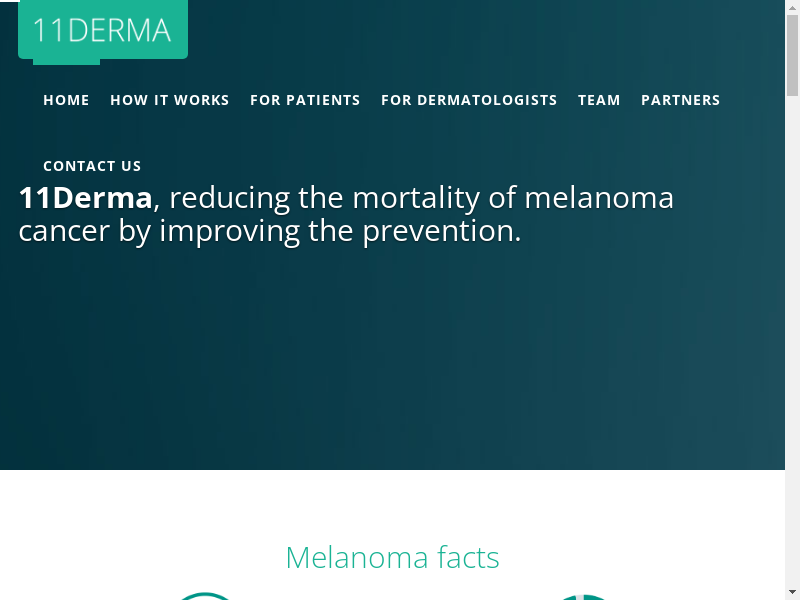Open the How It Works section
This screenshot has height=600, width=800.
(170, 100)
